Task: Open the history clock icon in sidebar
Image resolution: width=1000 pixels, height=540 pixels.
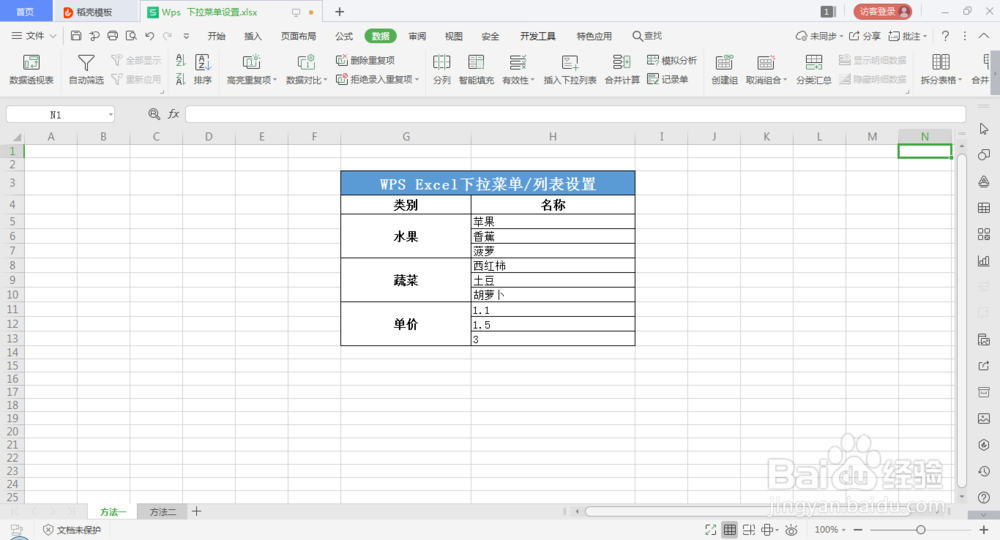Action: pyautogui.click(x=984, y=471)
